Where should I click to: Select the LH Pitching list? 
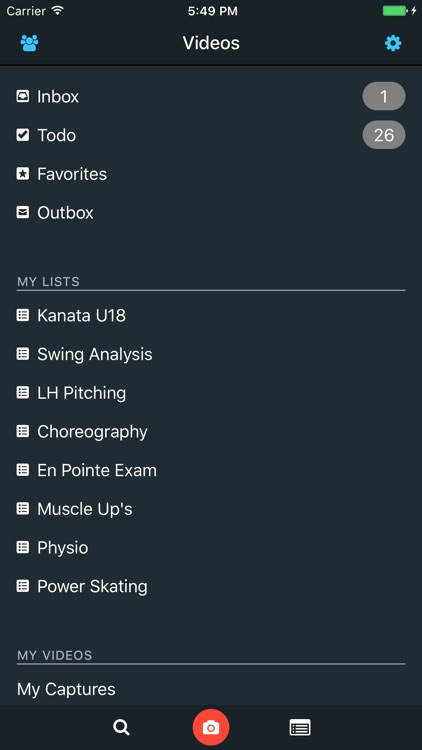(211, 393)
